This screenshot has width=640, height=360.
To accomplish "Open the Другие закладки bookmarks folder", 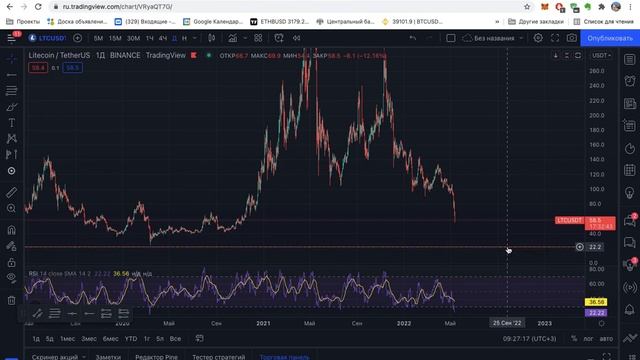I will (x=536, y=22).
